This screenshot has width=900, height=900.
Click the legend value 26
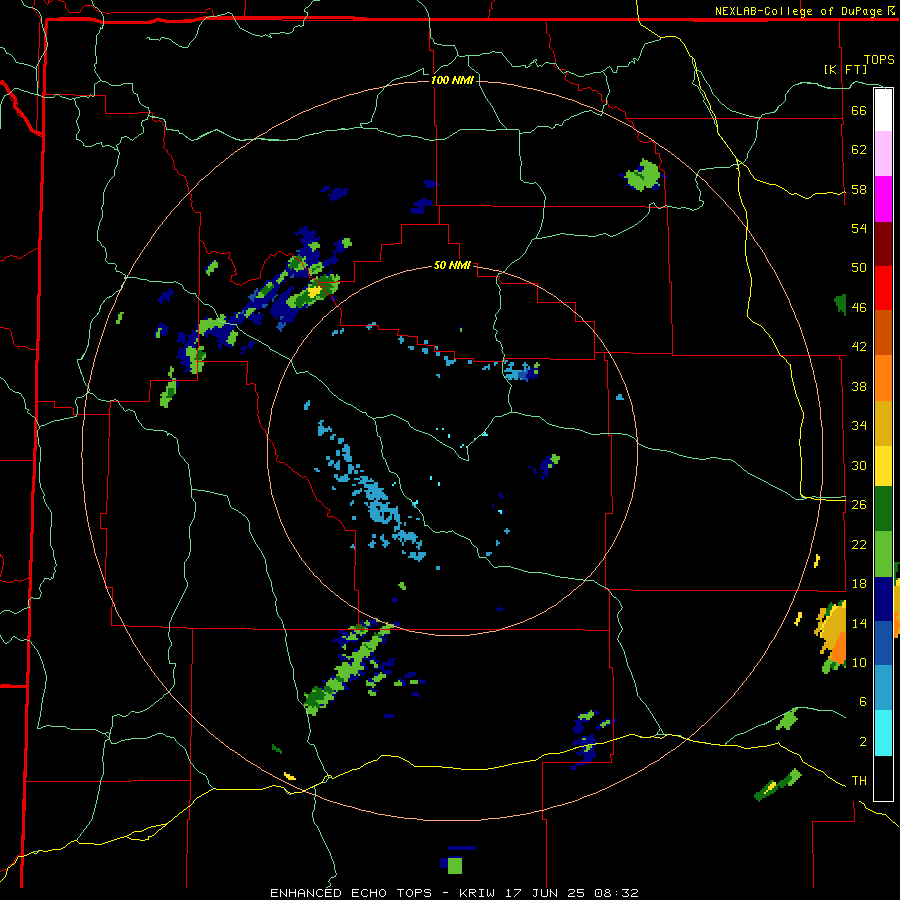pyautogui.click(x=859, y=505)
